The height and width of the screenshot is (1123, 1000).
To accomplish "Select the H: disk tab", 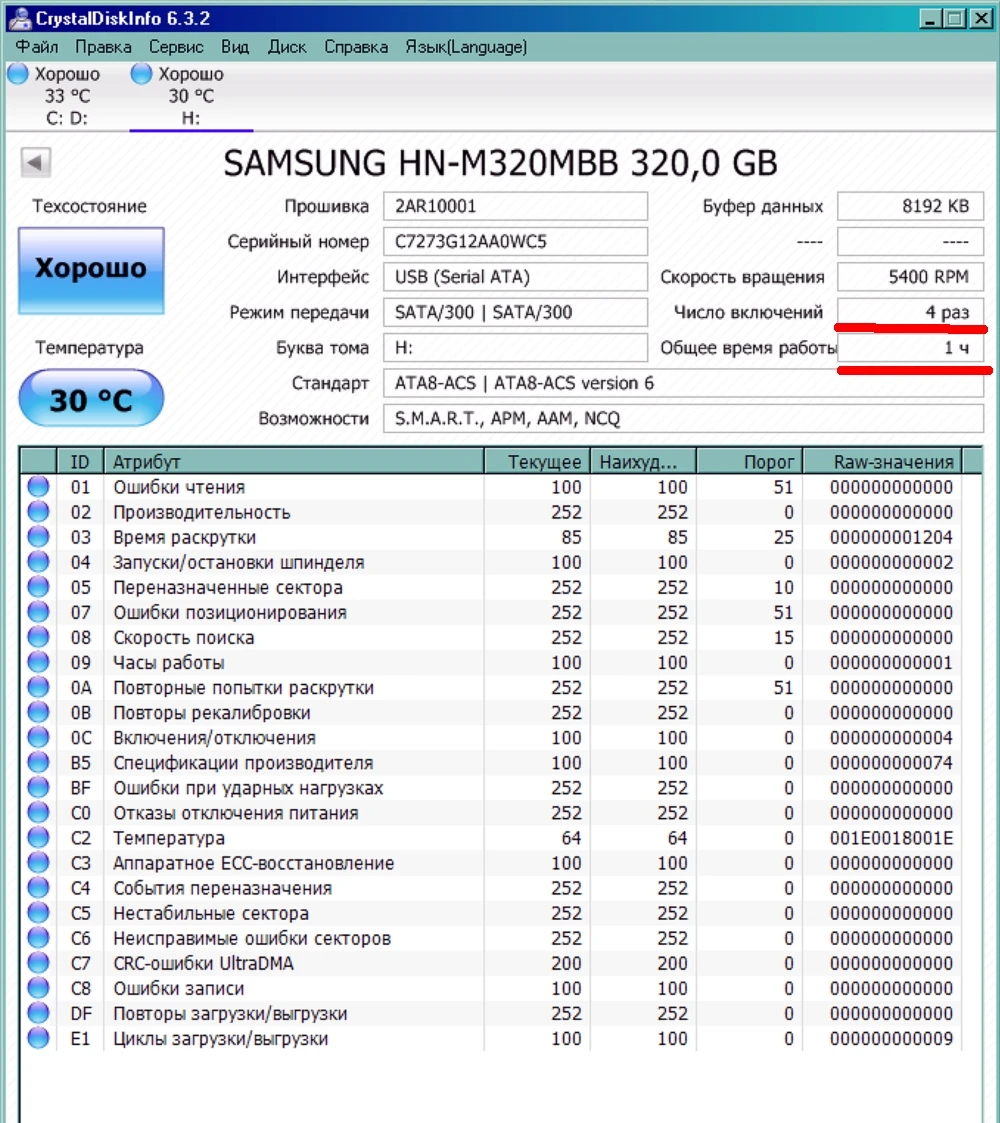I will point(191,96).
